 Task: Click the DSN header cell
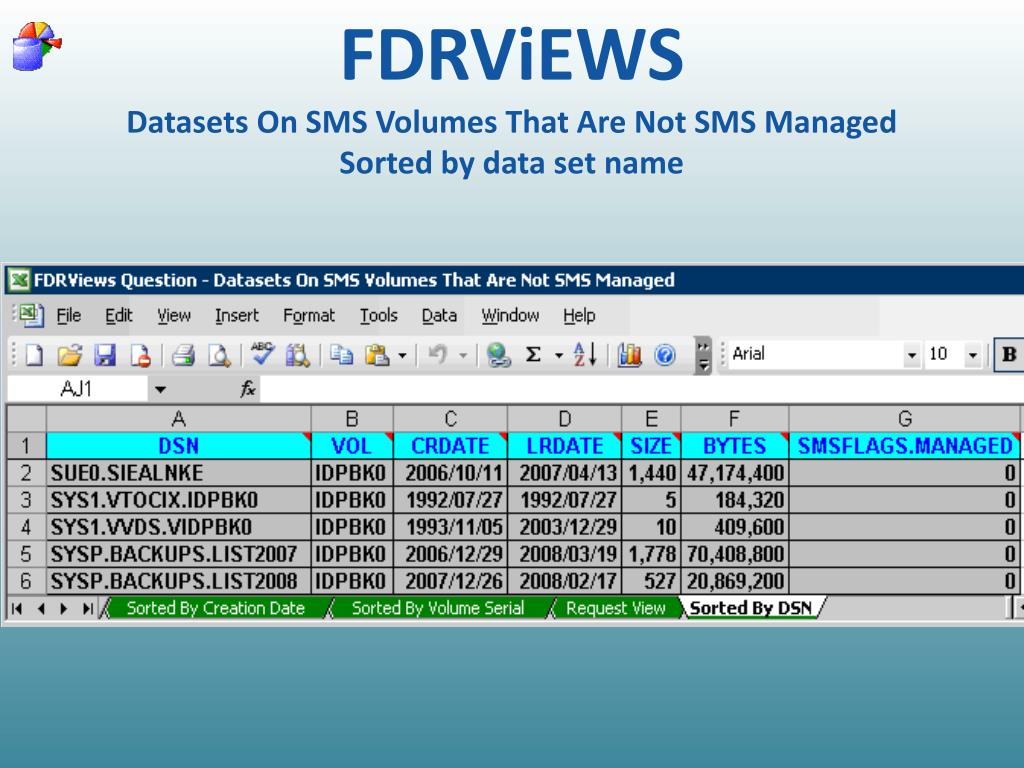(x=178, y=446)
